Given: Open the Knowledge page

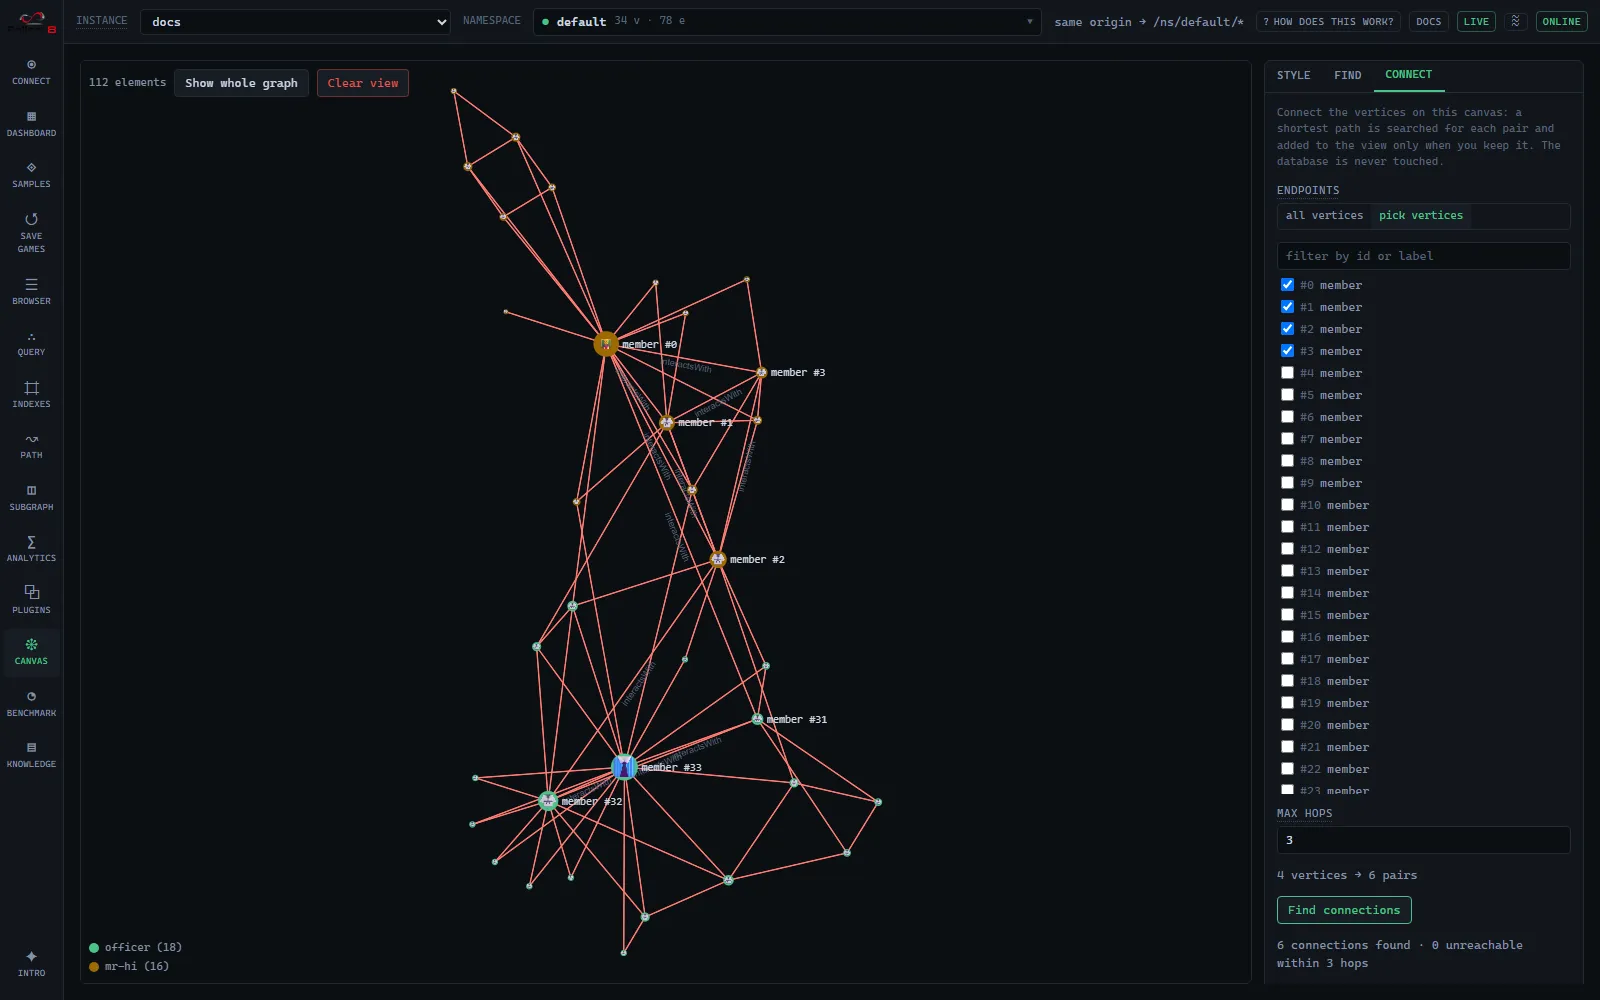Looking at the screenshot, I should pos(31,755).
